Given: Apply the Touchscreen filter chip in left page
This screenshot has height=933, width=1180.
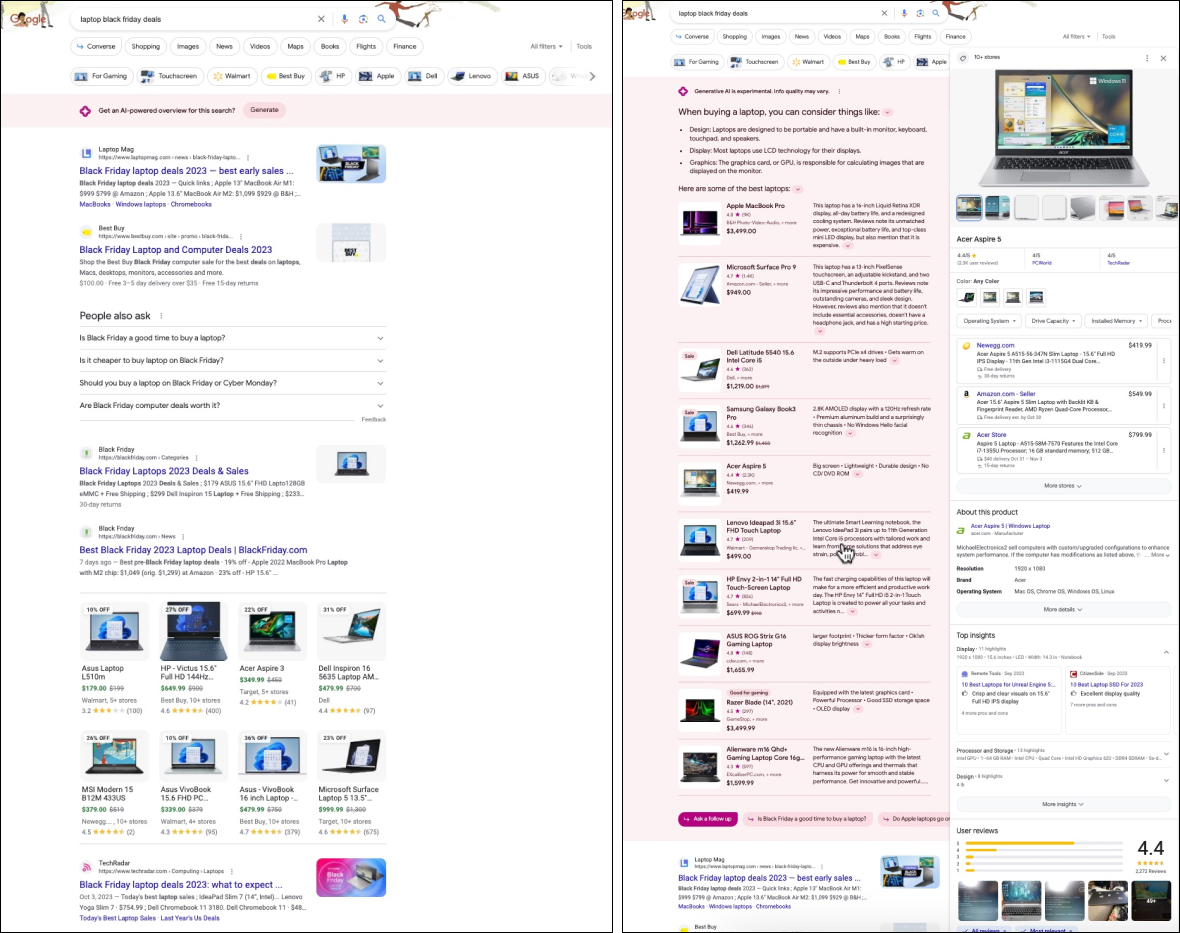Looking at the screenshot, I should pos(169,76).
